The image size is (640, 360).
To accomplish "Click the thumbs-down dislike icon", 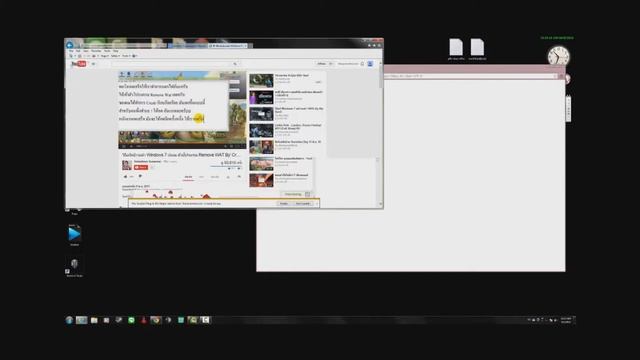I will 140,177.
